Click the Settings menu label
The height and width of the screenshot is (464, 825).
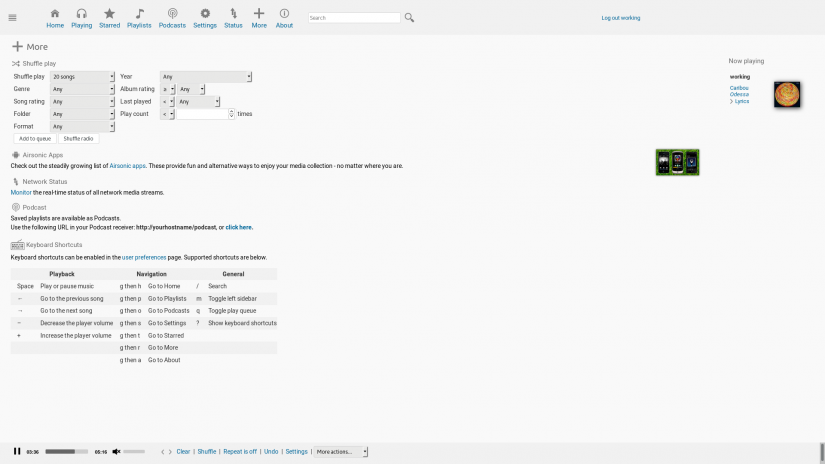point(205,25)
